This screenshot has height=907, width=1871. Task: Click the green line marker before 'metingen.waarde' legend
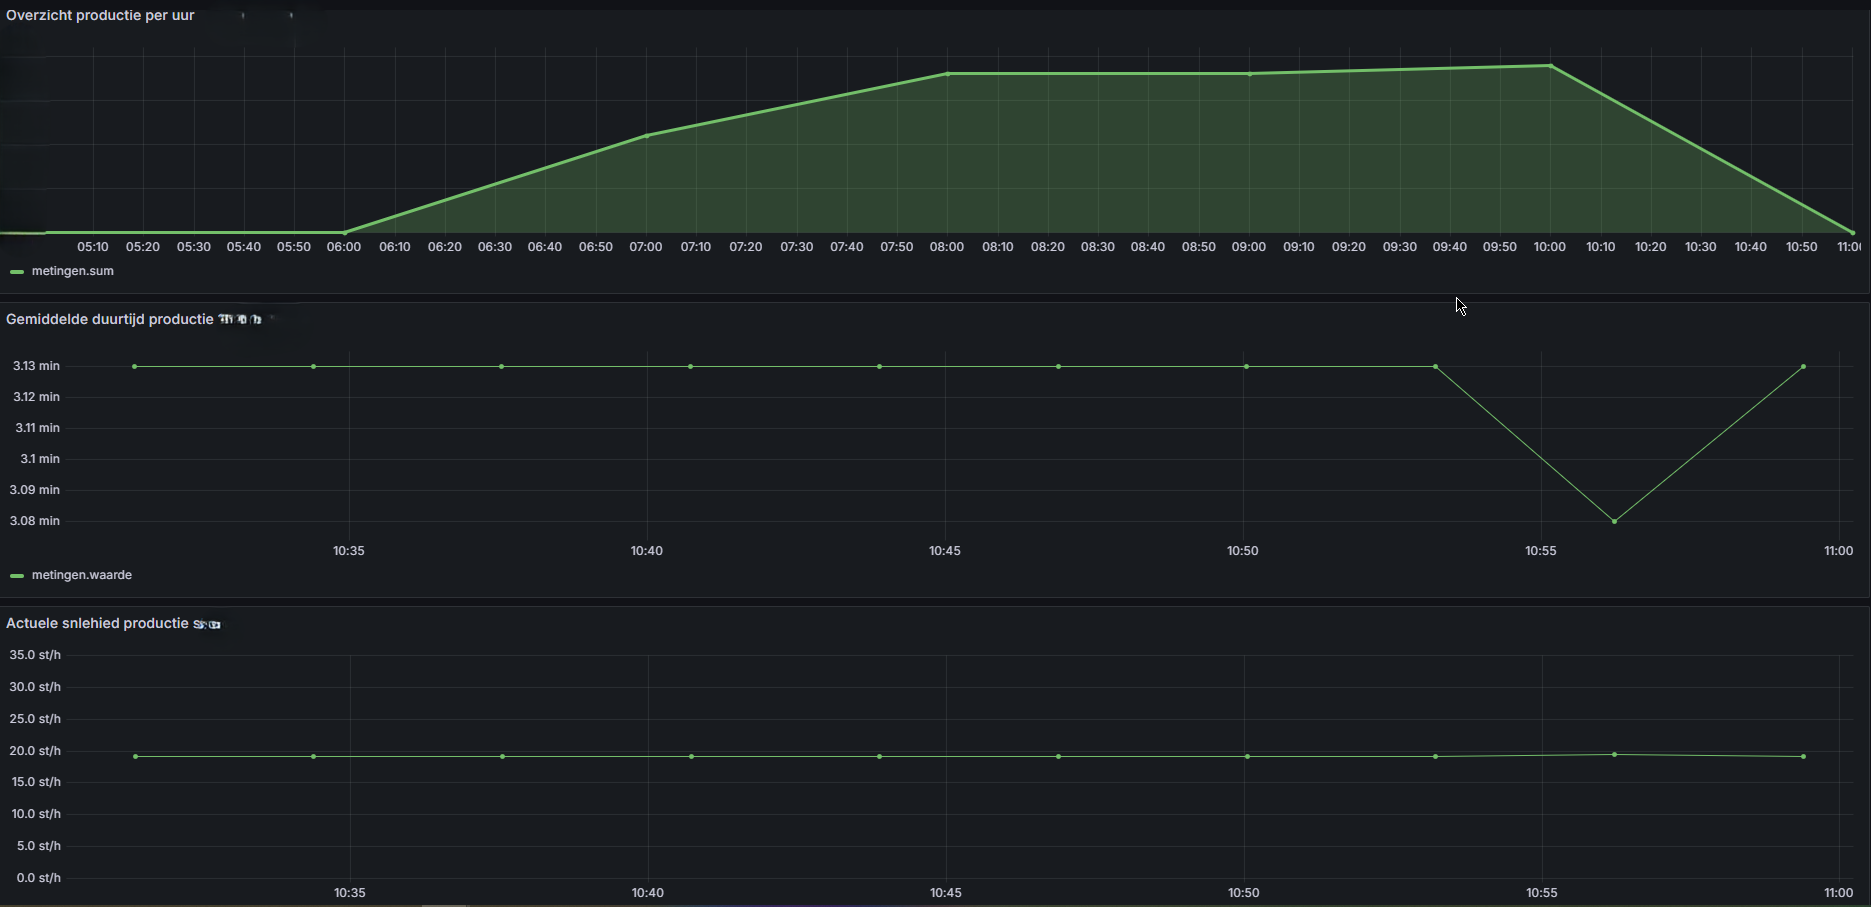pyautogui.click(x=17, y=574)
